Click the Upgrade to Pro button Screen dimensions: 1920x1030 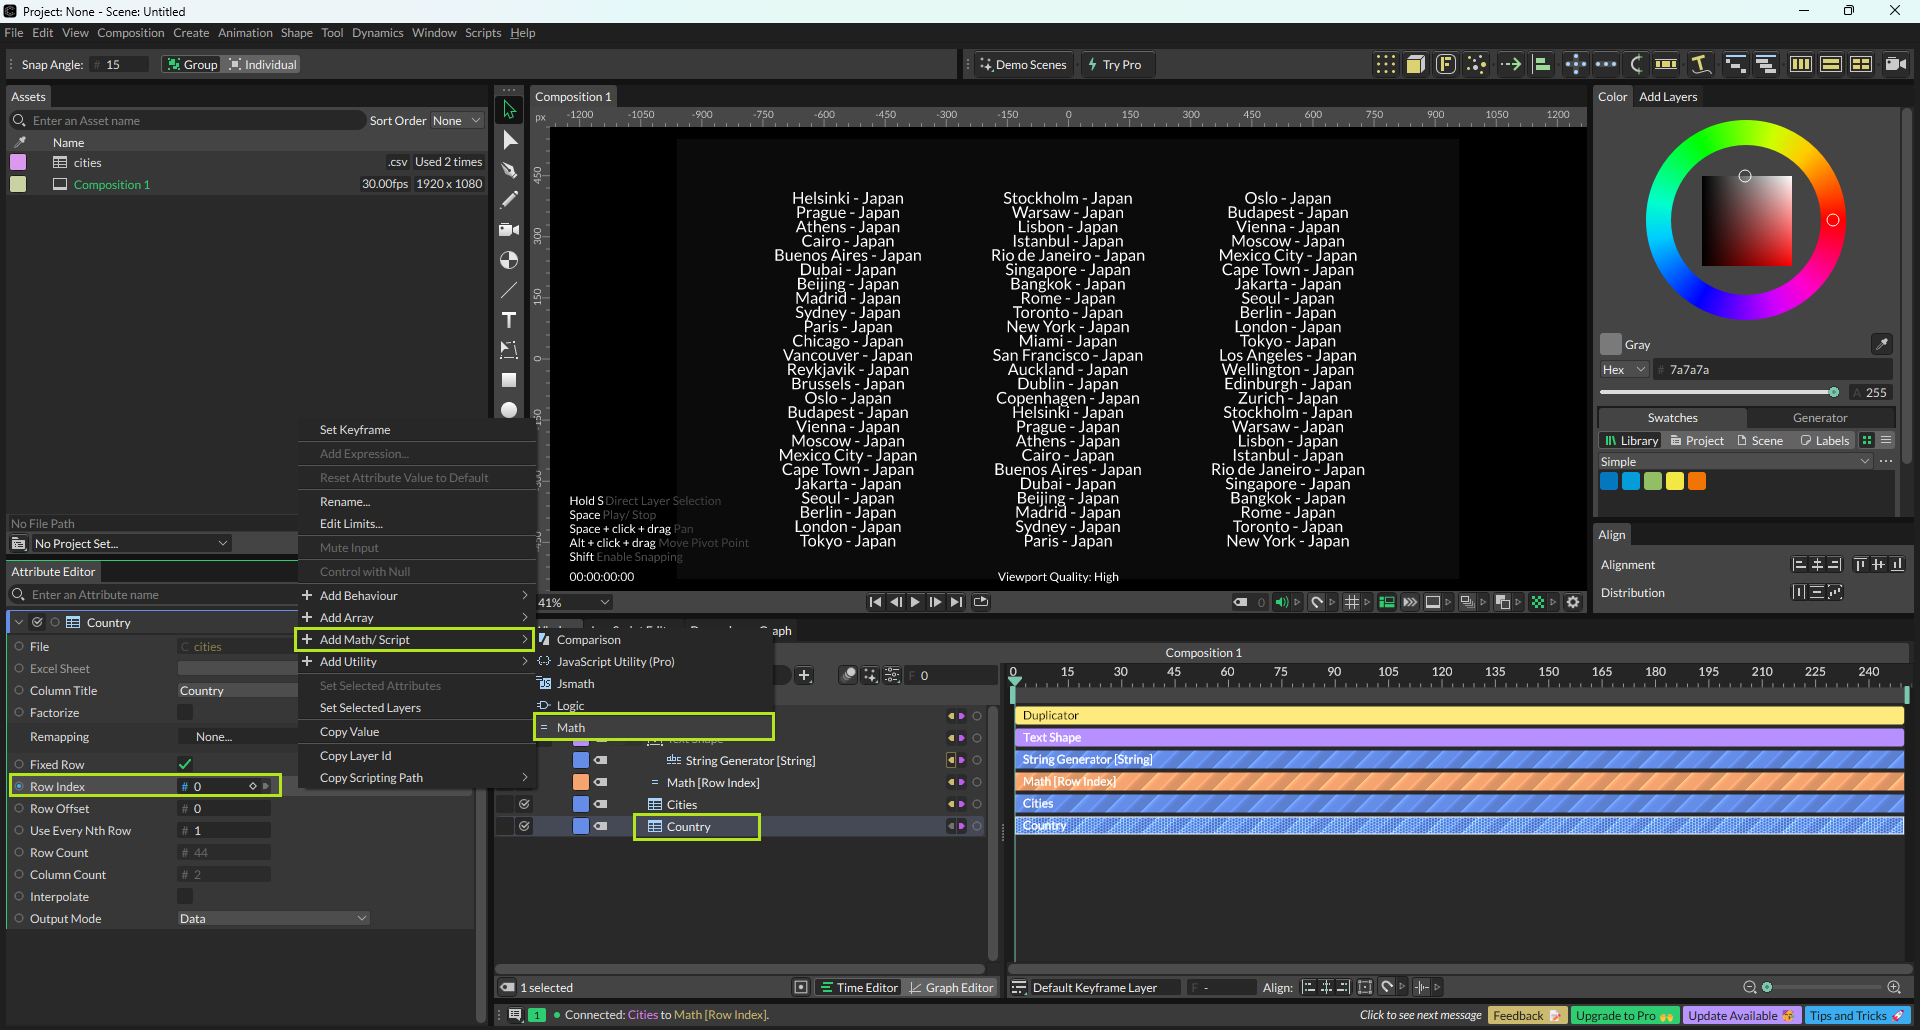[1624, 1015]
